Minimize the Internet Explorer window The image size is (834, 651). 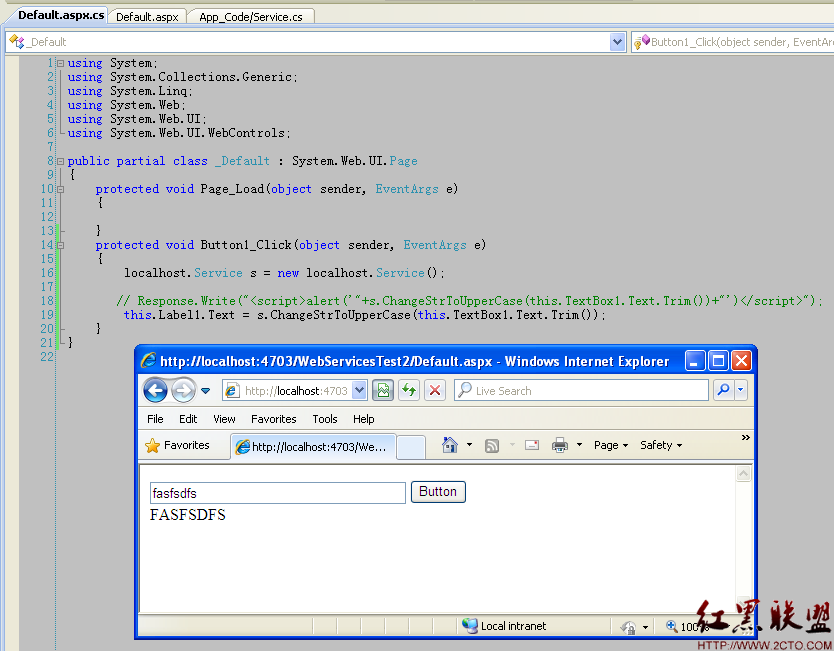coord(695,361)
